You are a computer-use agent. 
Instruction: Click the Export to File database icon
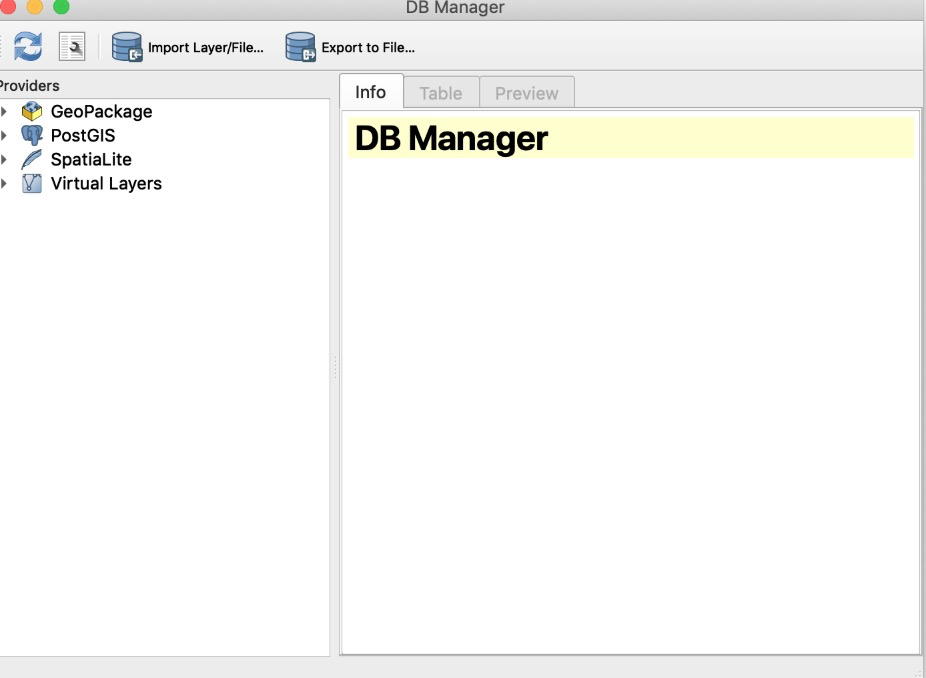(x=301, y=47)
